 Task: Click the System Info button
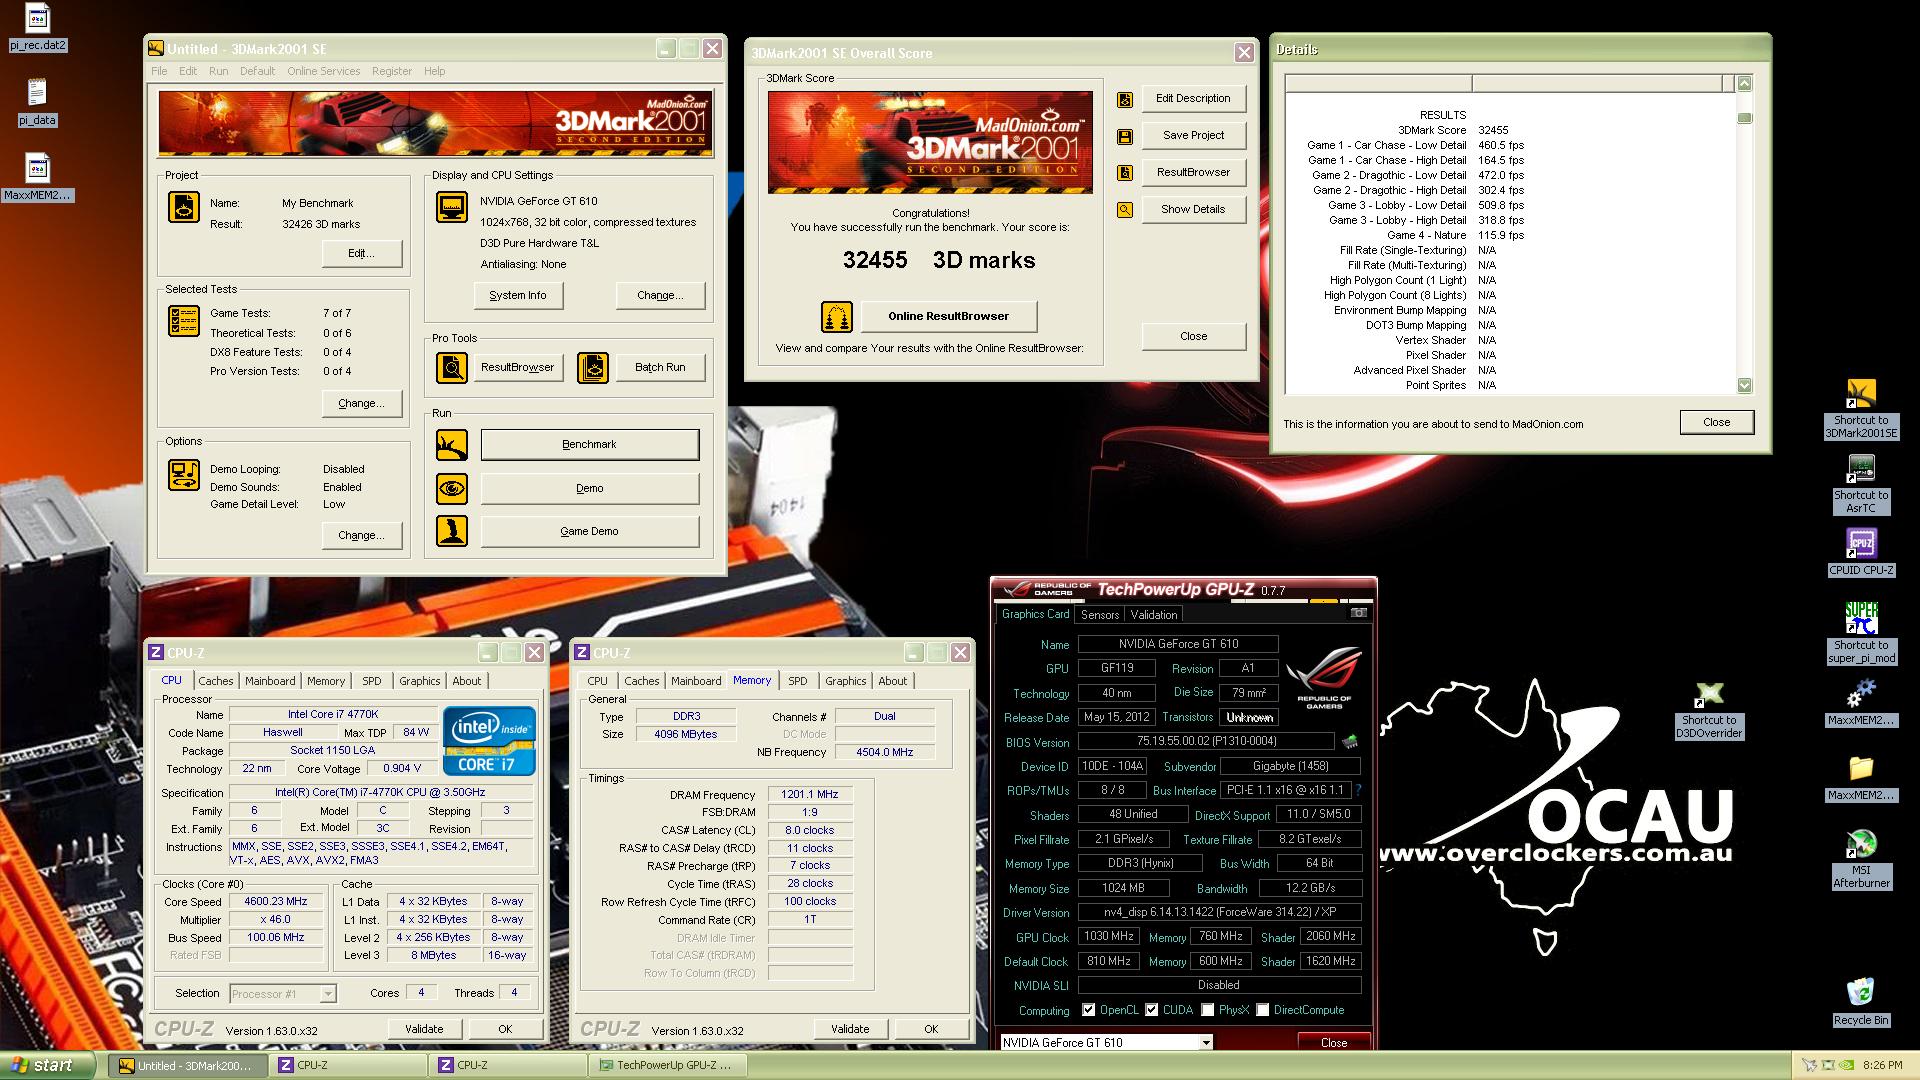coord(517,295)
